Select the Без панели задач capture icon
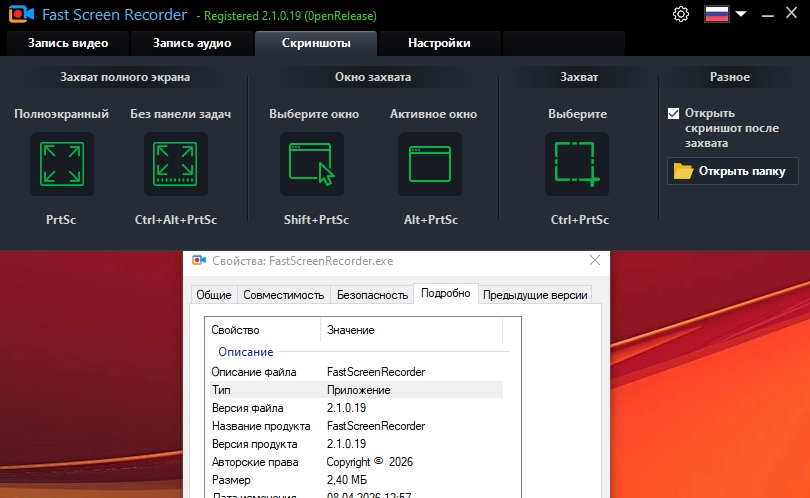Viewport: 810px width, 498px height. tap(176, 164)
